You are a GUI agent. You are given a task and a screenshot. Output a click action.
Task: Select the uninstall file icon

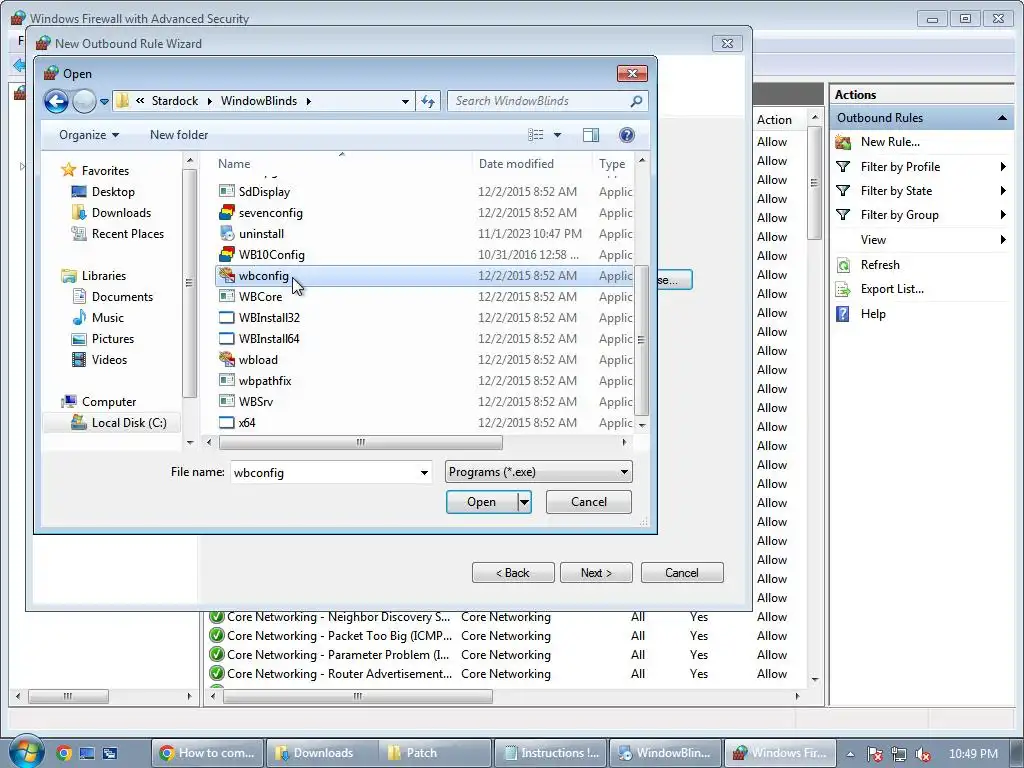(x=227, y=233)
